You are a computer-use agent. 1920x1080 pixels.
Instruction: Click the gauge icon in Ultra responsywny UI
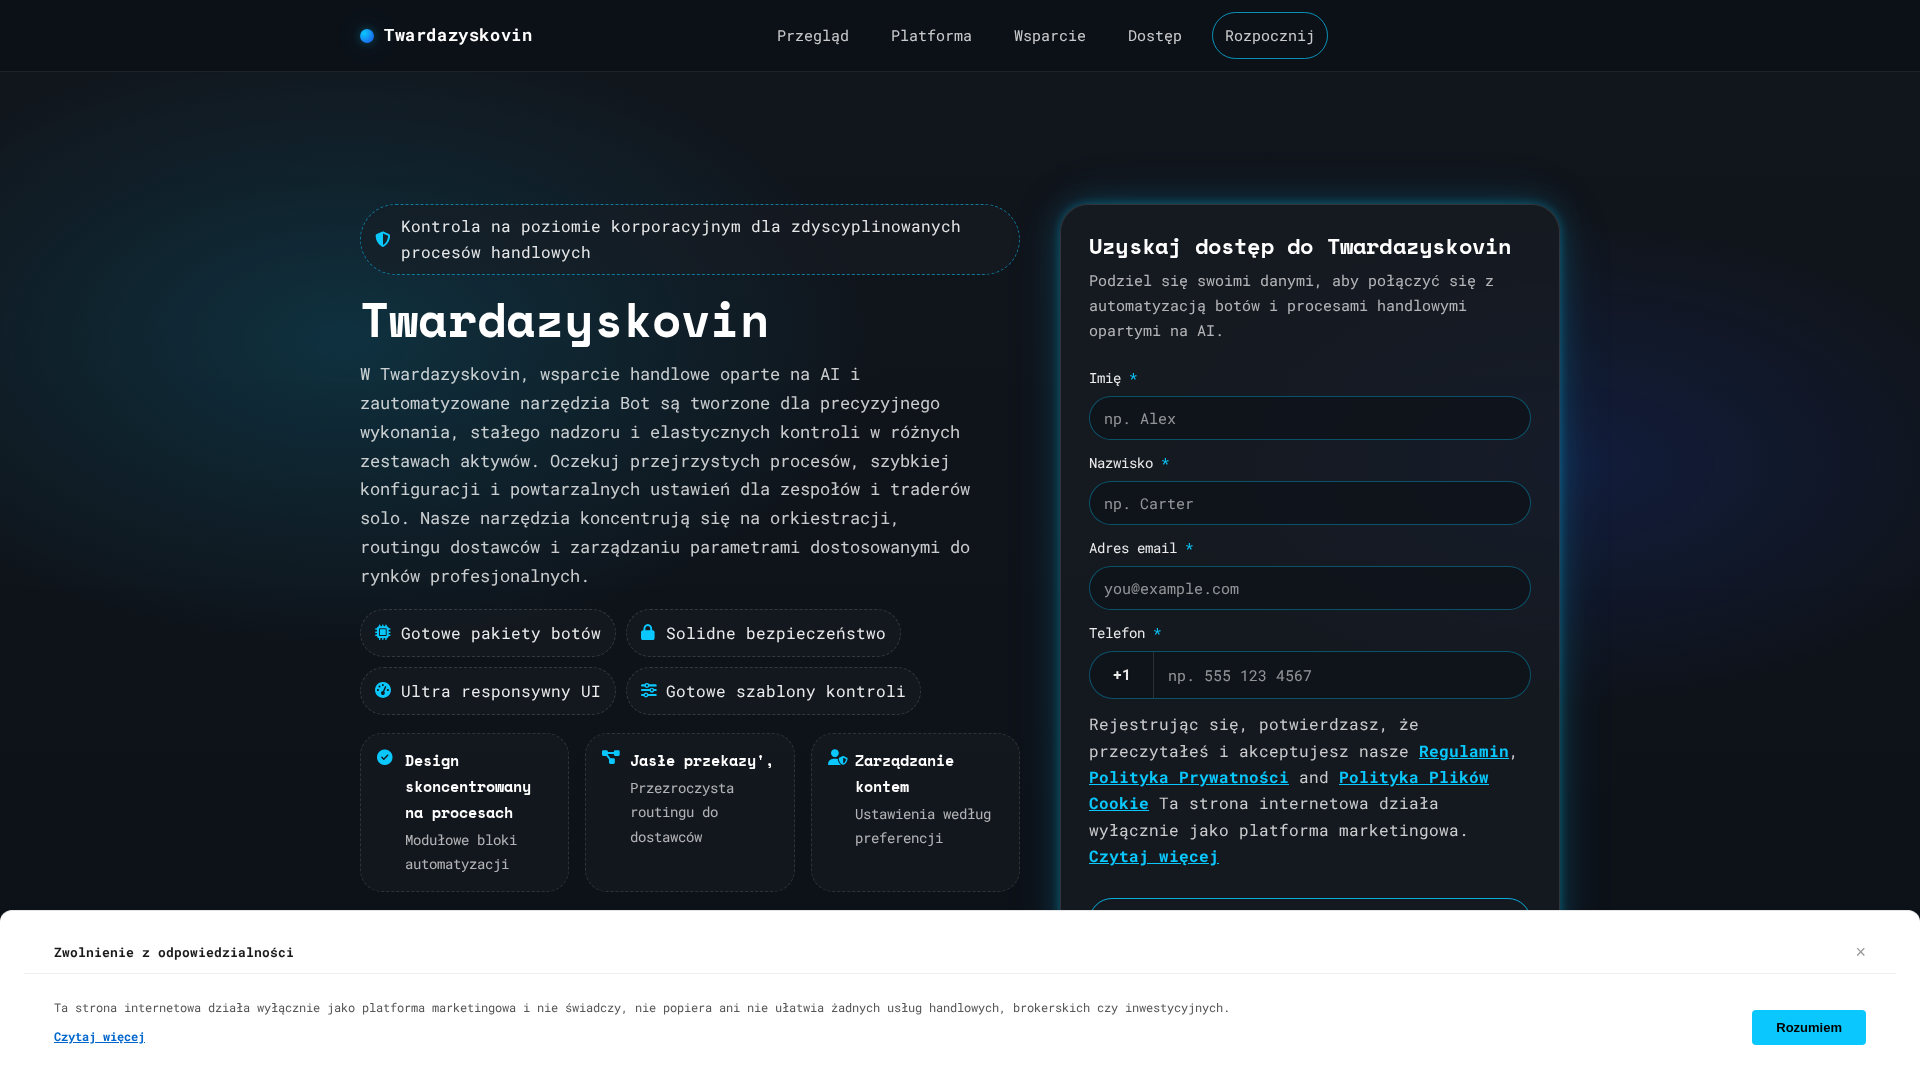click(383, 691)
